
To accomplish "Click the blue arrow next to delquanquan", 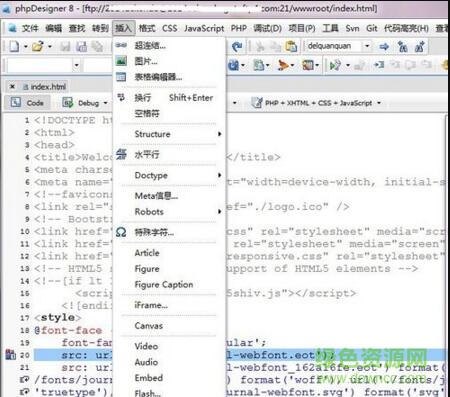I will pos(384,47).
